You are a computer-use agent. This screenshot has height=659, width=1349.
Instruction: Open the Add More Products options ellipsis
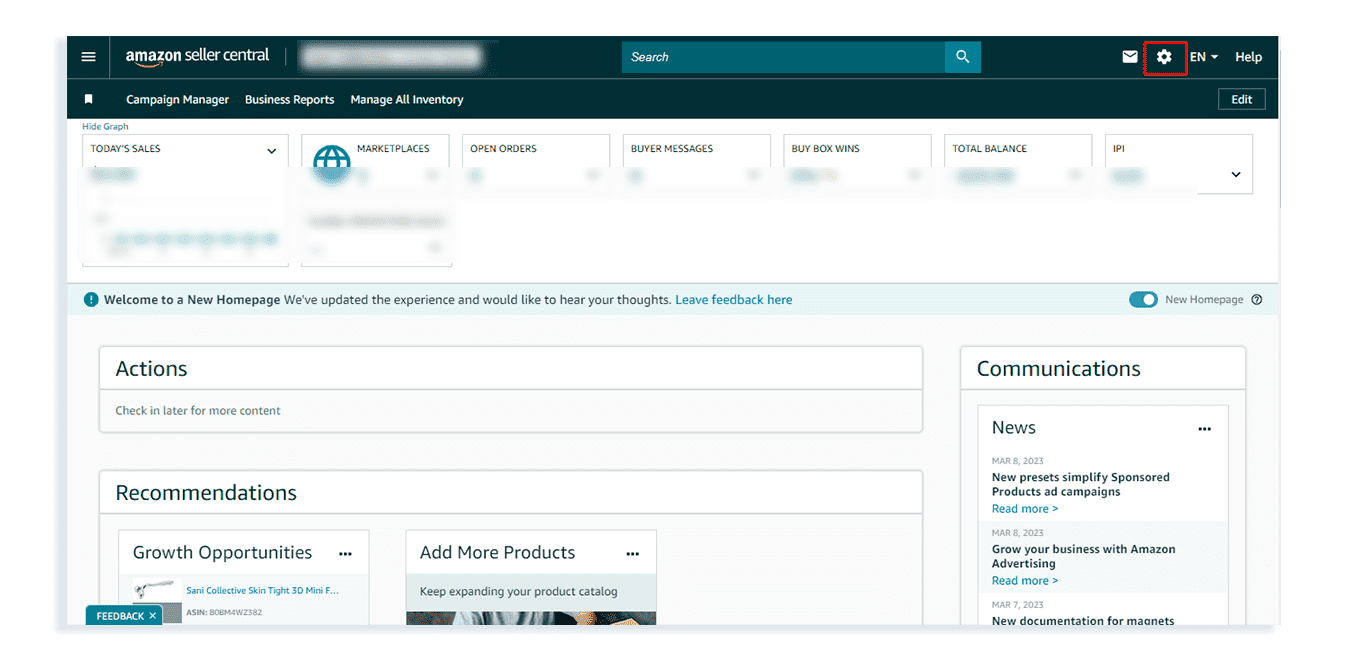pos(632,553)
